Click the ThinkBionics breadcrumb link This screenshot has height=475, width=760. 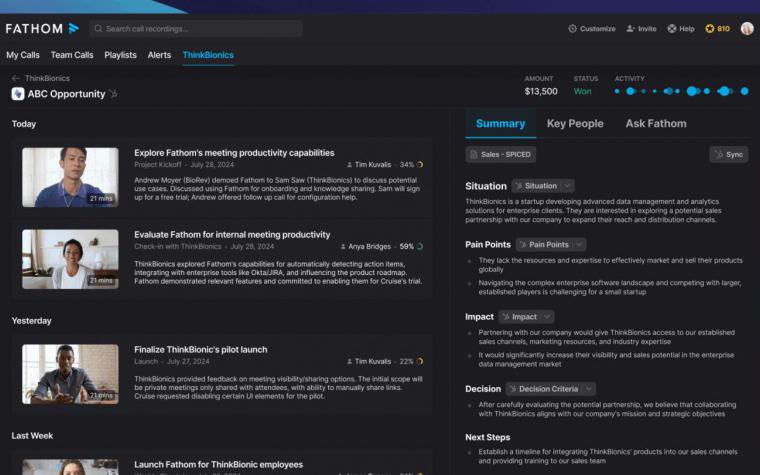(47, 78)
